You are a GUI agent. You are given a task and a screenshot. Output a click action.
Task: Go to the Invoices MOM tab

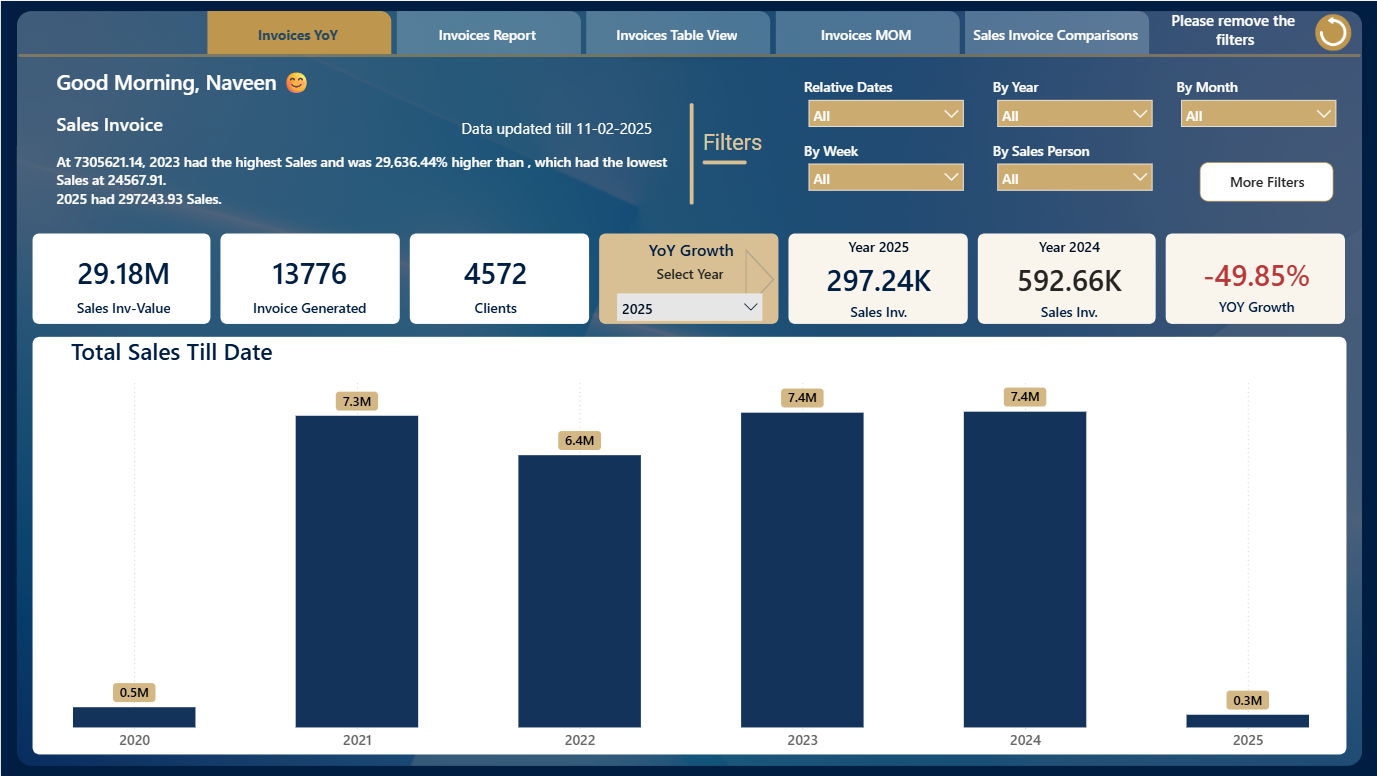866,34
